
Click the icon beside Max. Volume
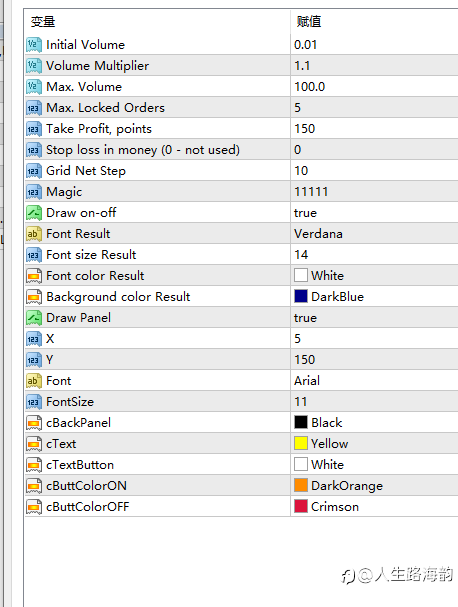pyautogui.click(x=34, y=86)
